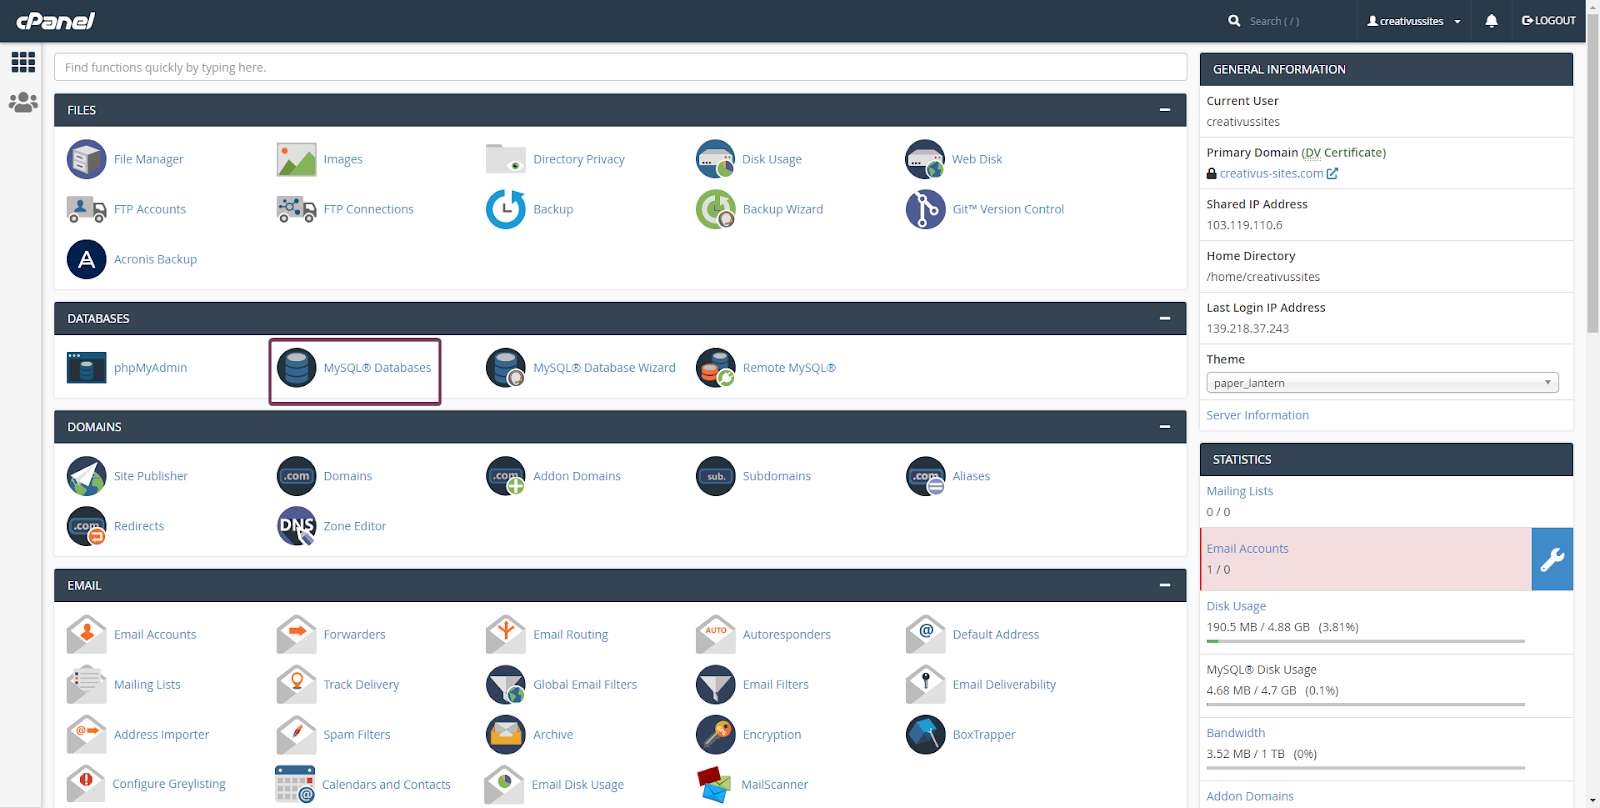
Task: Open the MailScanner icon
Action: pyautogui.click(x=714, y=785)
